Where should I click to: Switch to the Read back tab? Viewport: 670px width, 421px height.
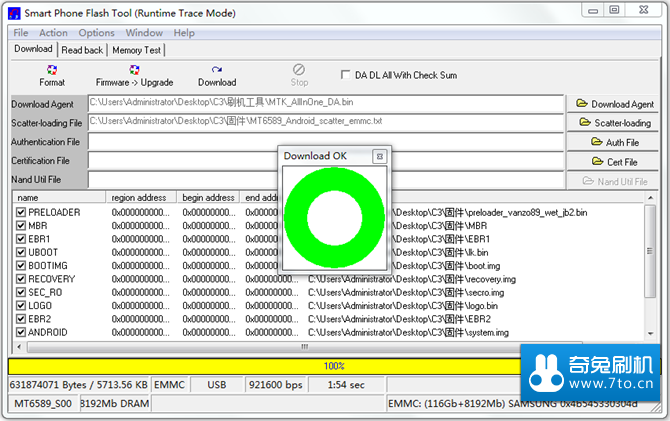(x=82, y=50)
